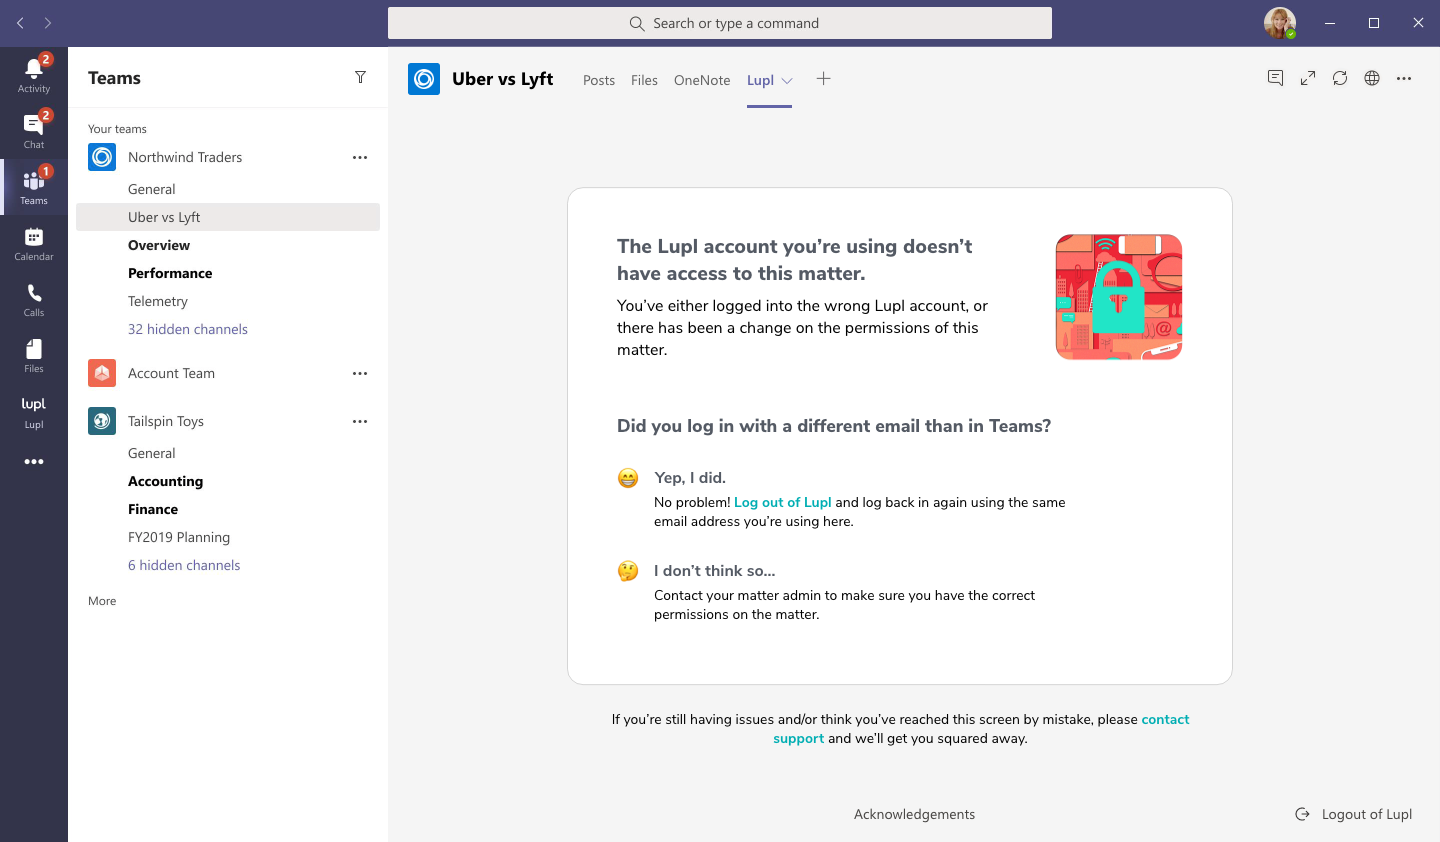This screenshot has height=842, width=1440.
Task: Navigate forward with the right arrow
Action: pyautogui.click(x=47, y=23)
